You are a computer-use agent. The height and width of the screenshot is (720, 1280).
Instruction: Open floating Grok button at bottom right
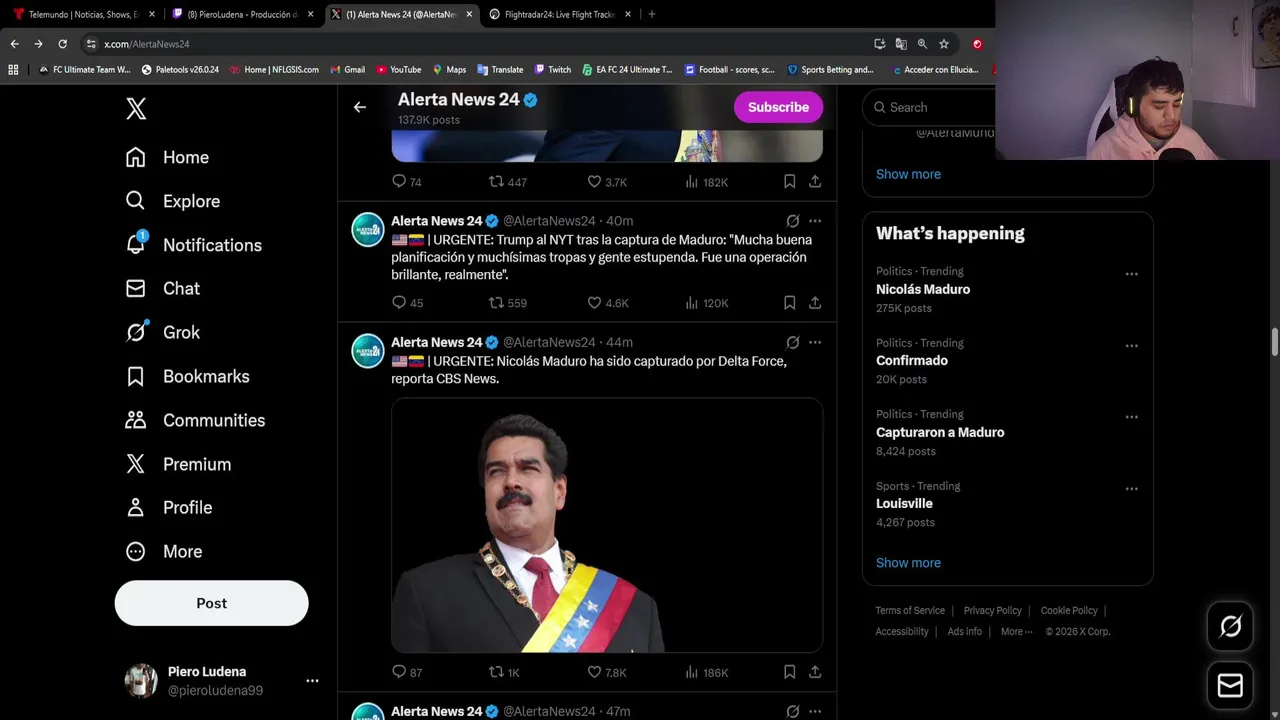tap(1230, 627)
